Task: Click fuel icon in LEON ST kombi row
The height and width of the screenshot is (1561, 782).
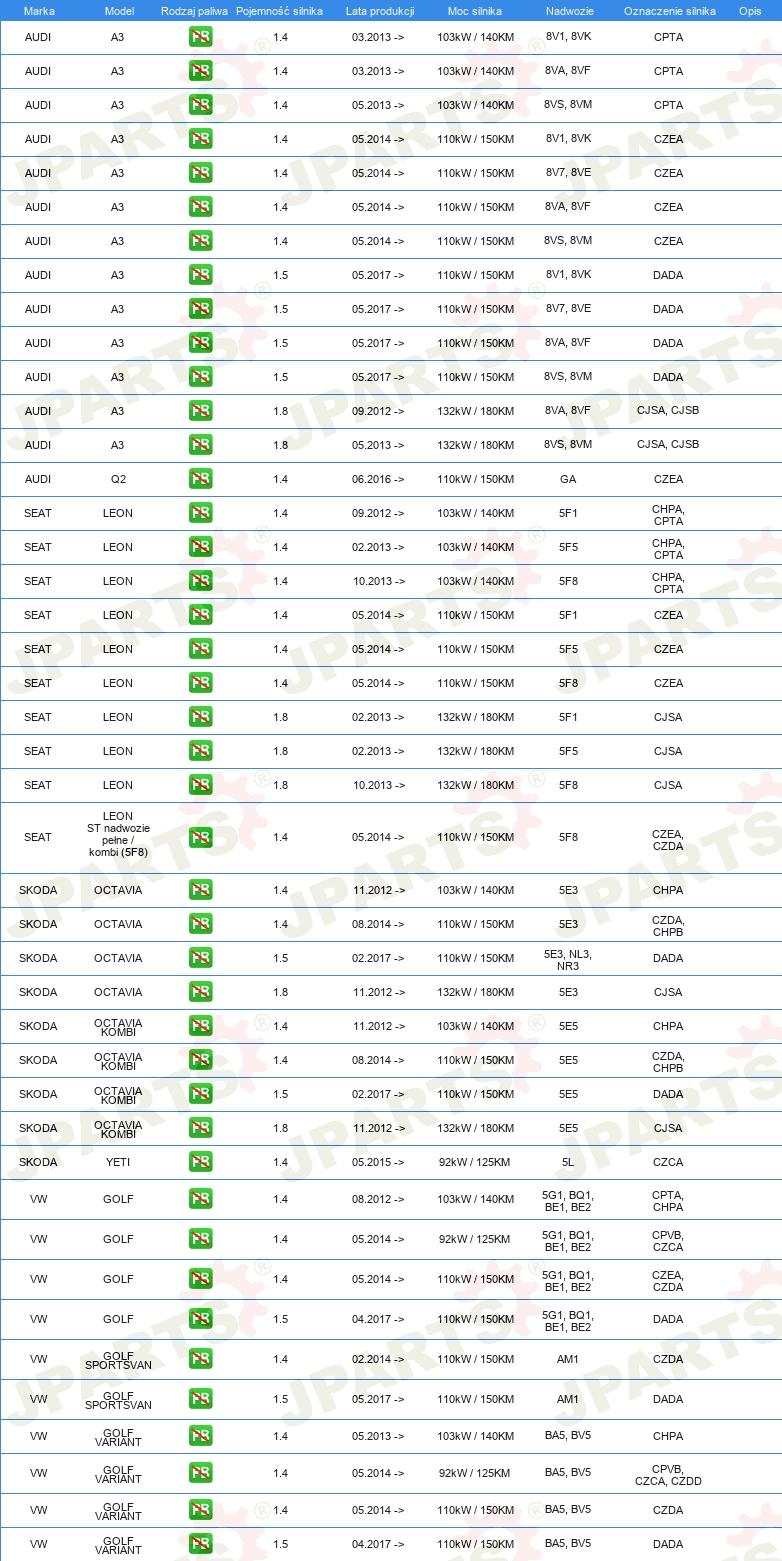Action: [200, 837]
